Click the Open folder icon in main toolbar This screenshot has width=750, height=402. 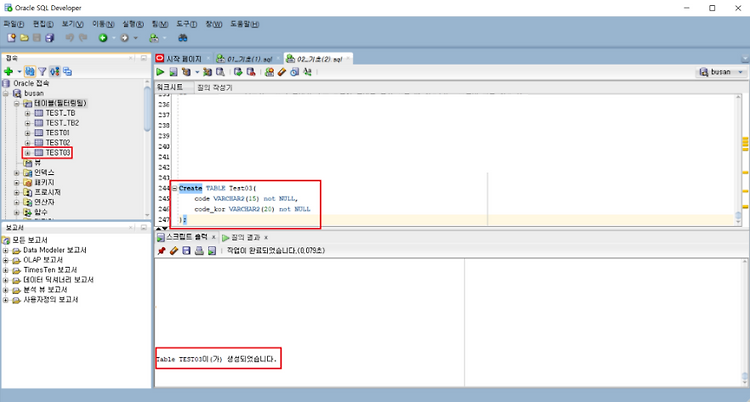coord(24,38)
